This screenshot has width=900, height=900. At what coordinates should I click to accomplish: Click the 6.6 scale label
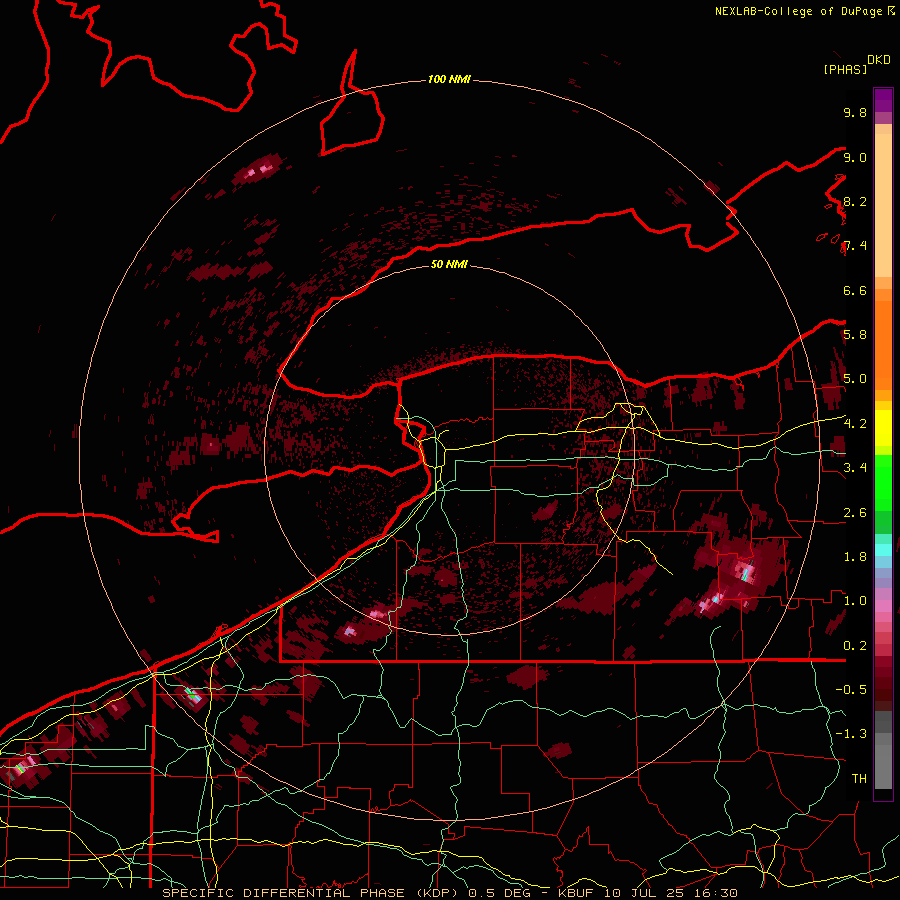click(855, 290)
